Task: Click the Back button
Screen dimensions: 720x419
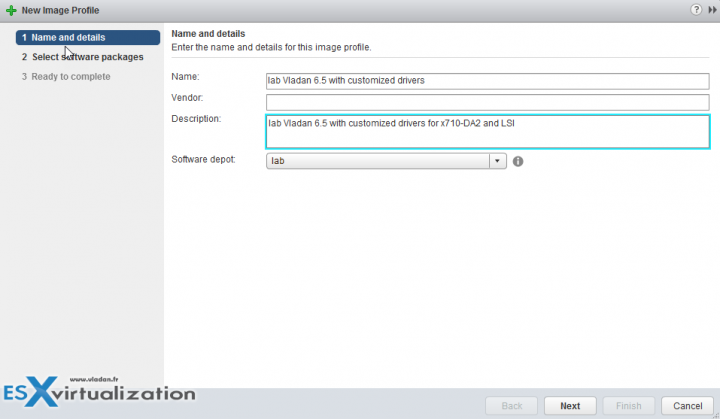Action: (x=512, y=406)
